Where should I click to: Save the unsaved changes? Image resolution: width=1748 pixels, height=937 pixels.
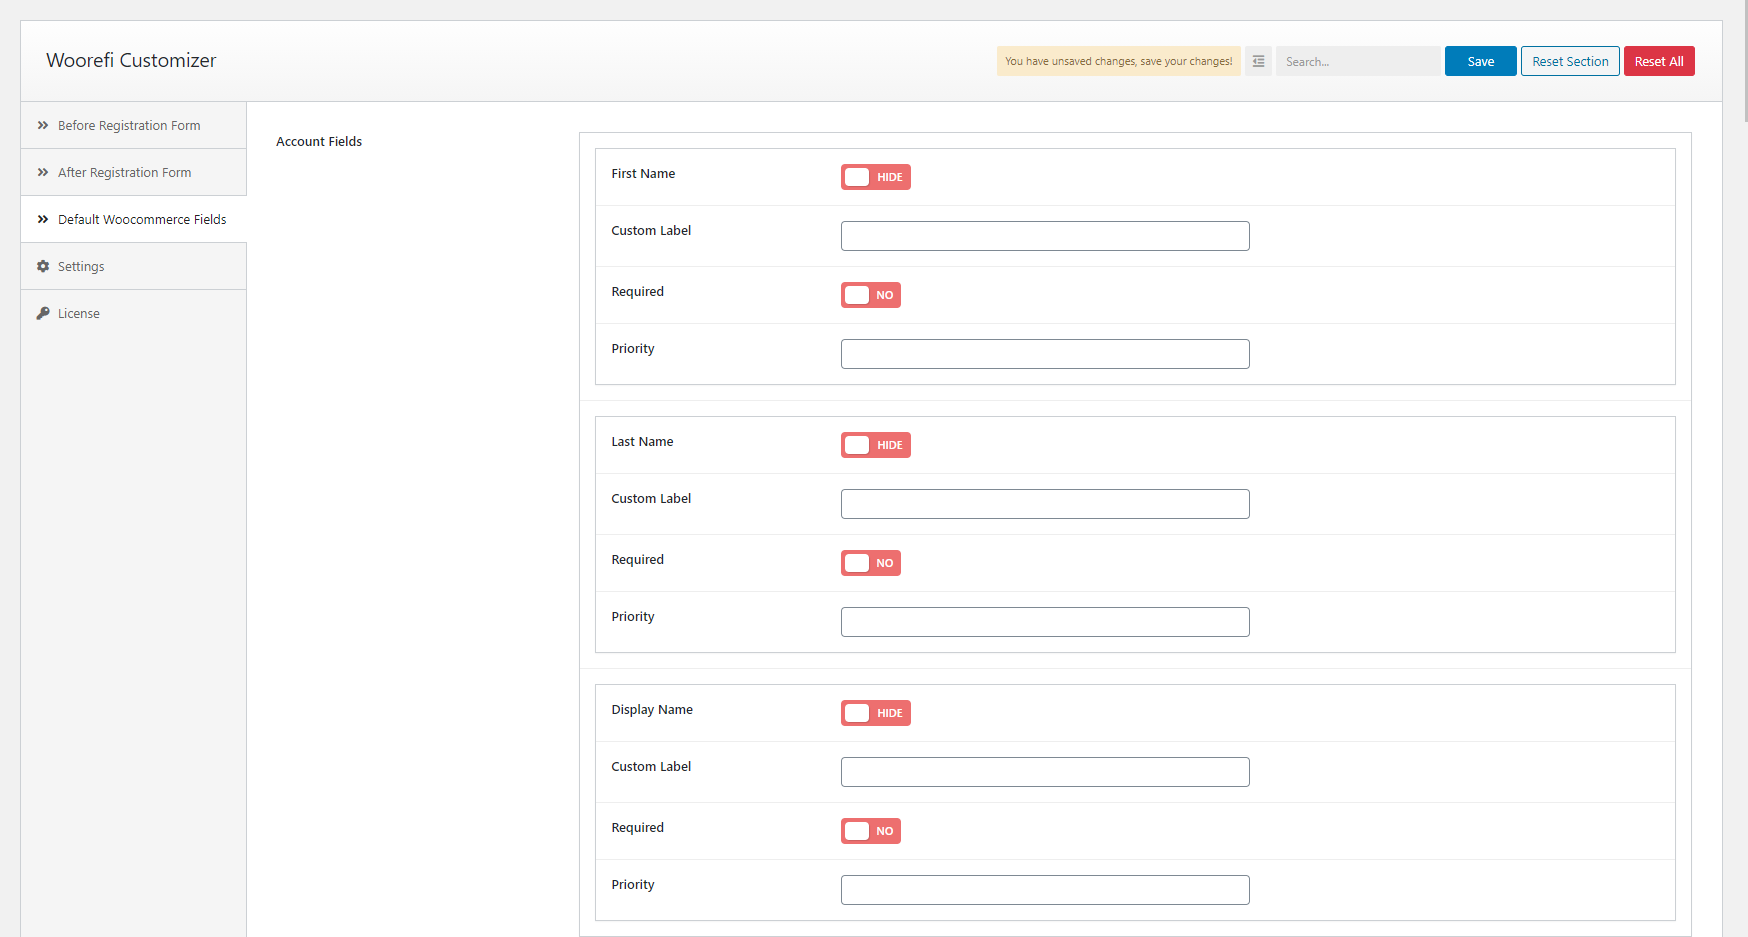click(x=1480, y=61)
